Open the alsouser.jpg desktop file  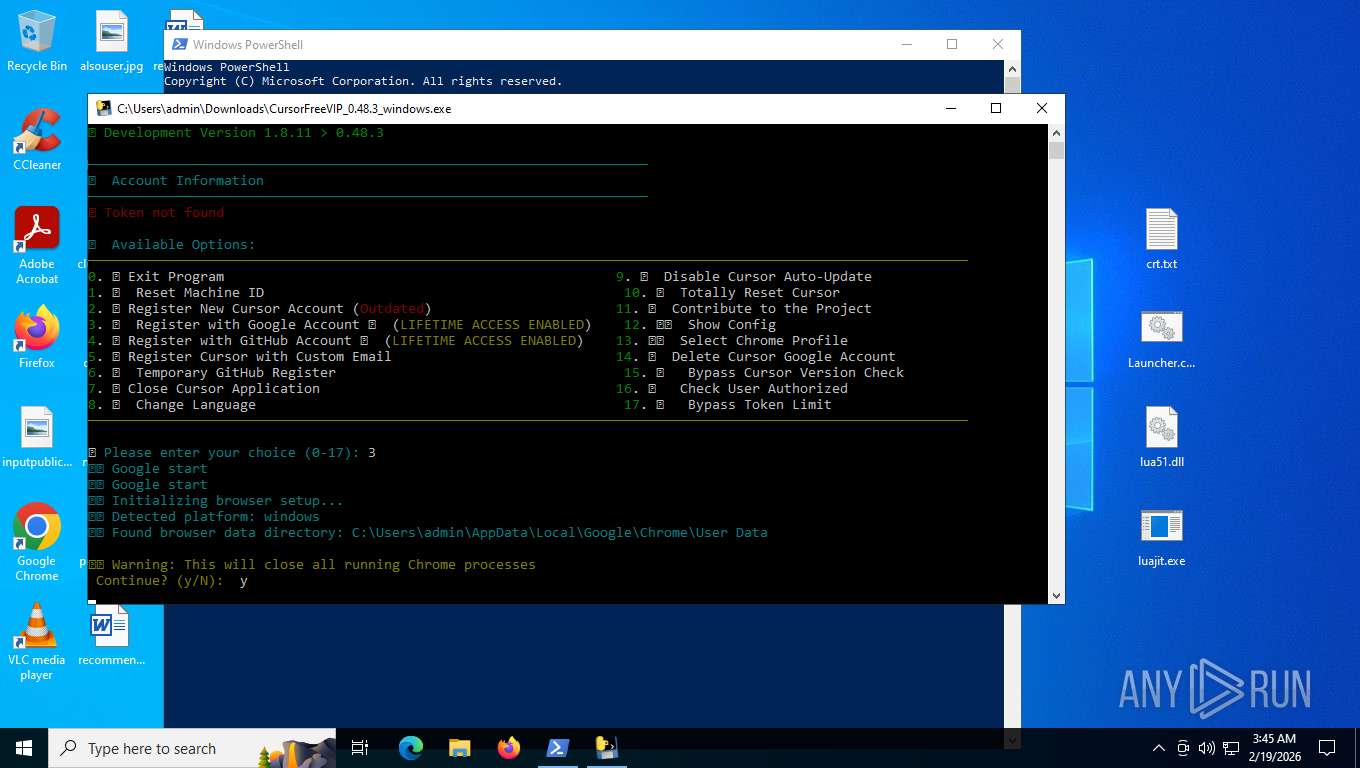click(111, 41)
